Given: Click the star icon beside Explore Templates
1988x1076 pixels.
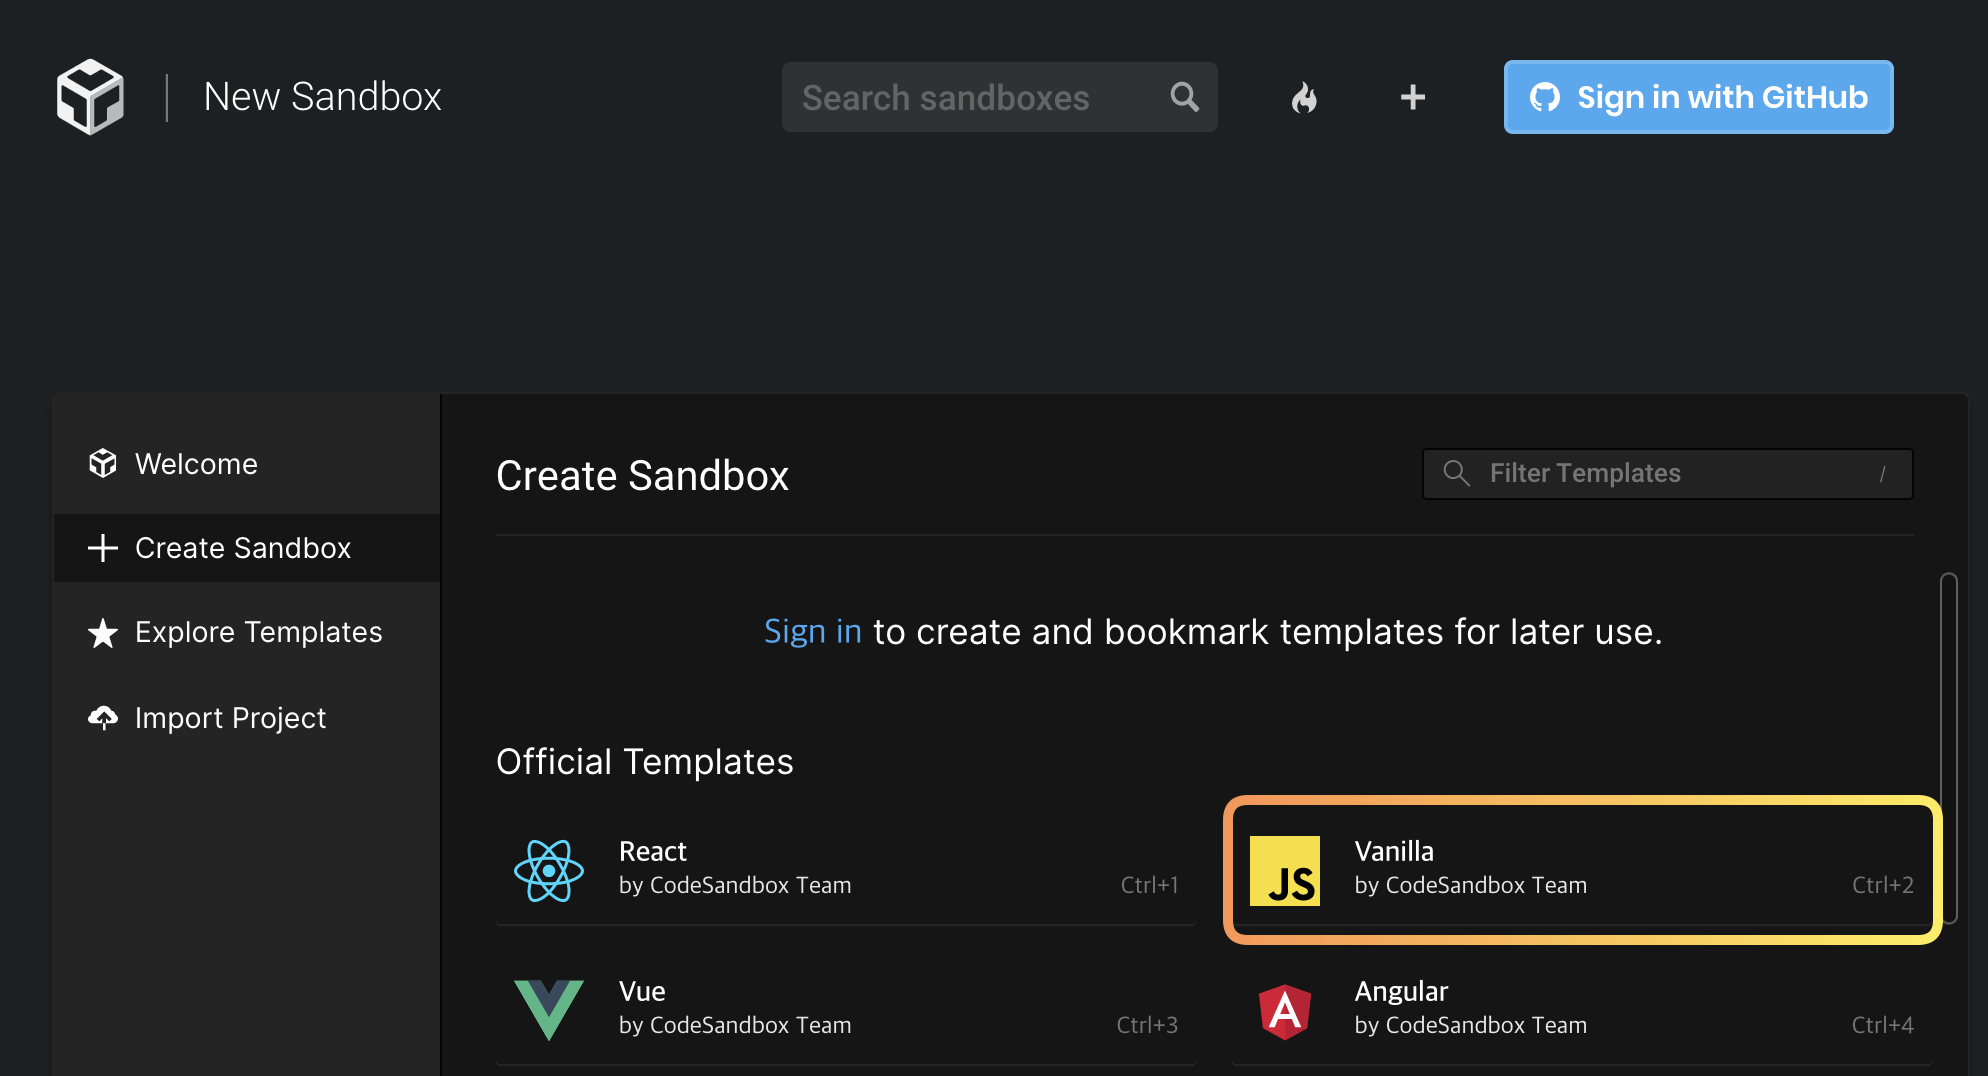Looking at the screenshot, I should coord(103,632).
